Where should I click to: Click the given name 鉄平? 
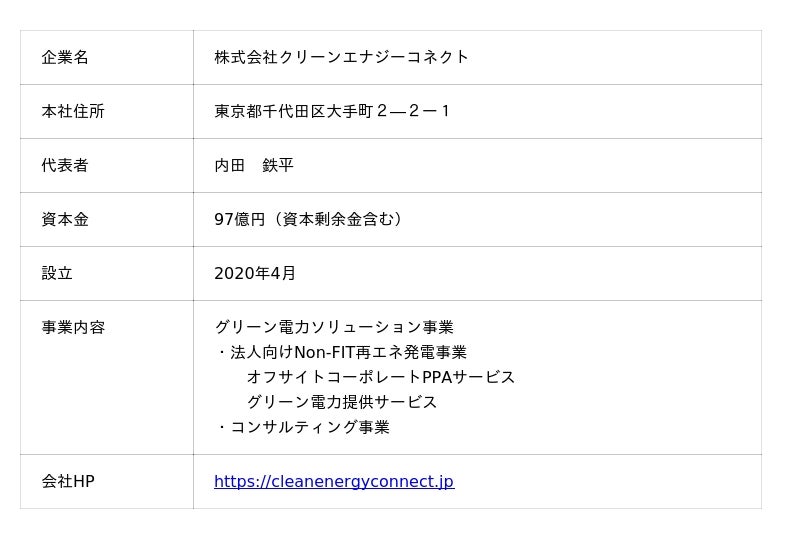(x=278, y=166)
